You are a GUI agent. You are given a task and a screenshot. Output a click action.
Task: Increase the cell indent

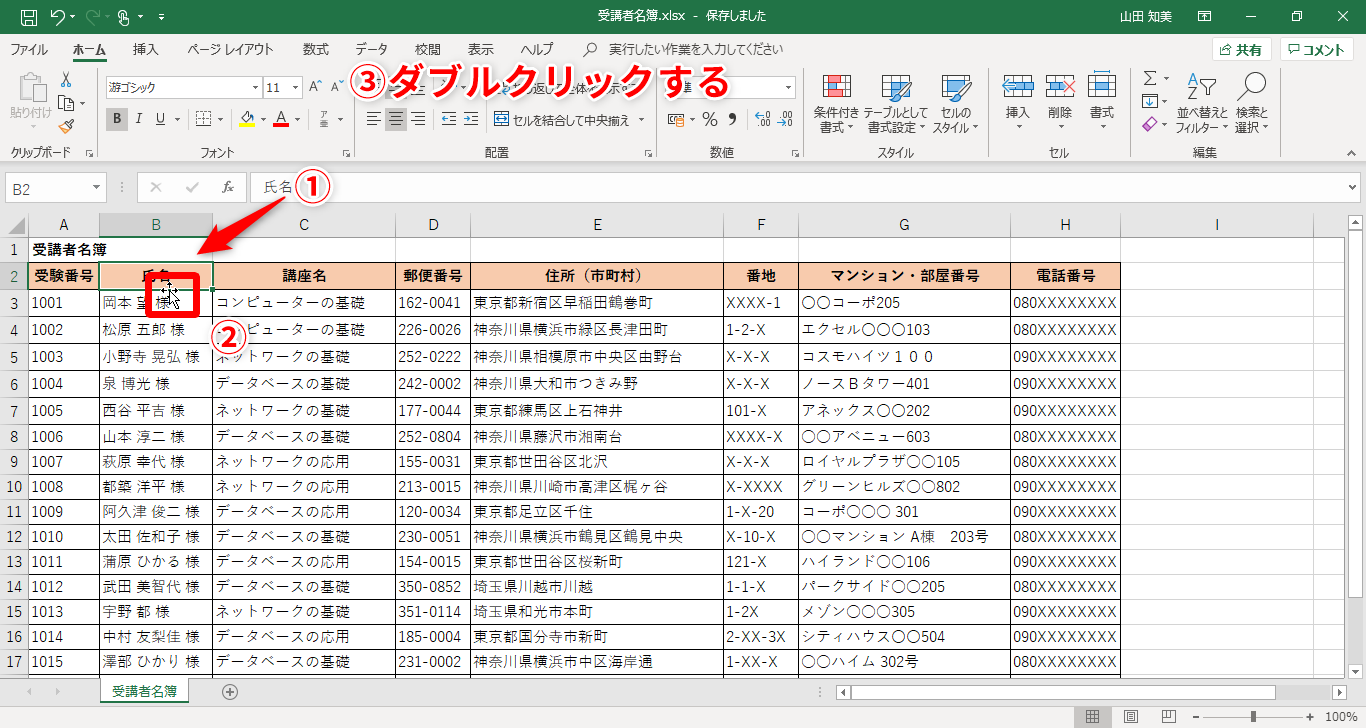[x=470, y=120]
